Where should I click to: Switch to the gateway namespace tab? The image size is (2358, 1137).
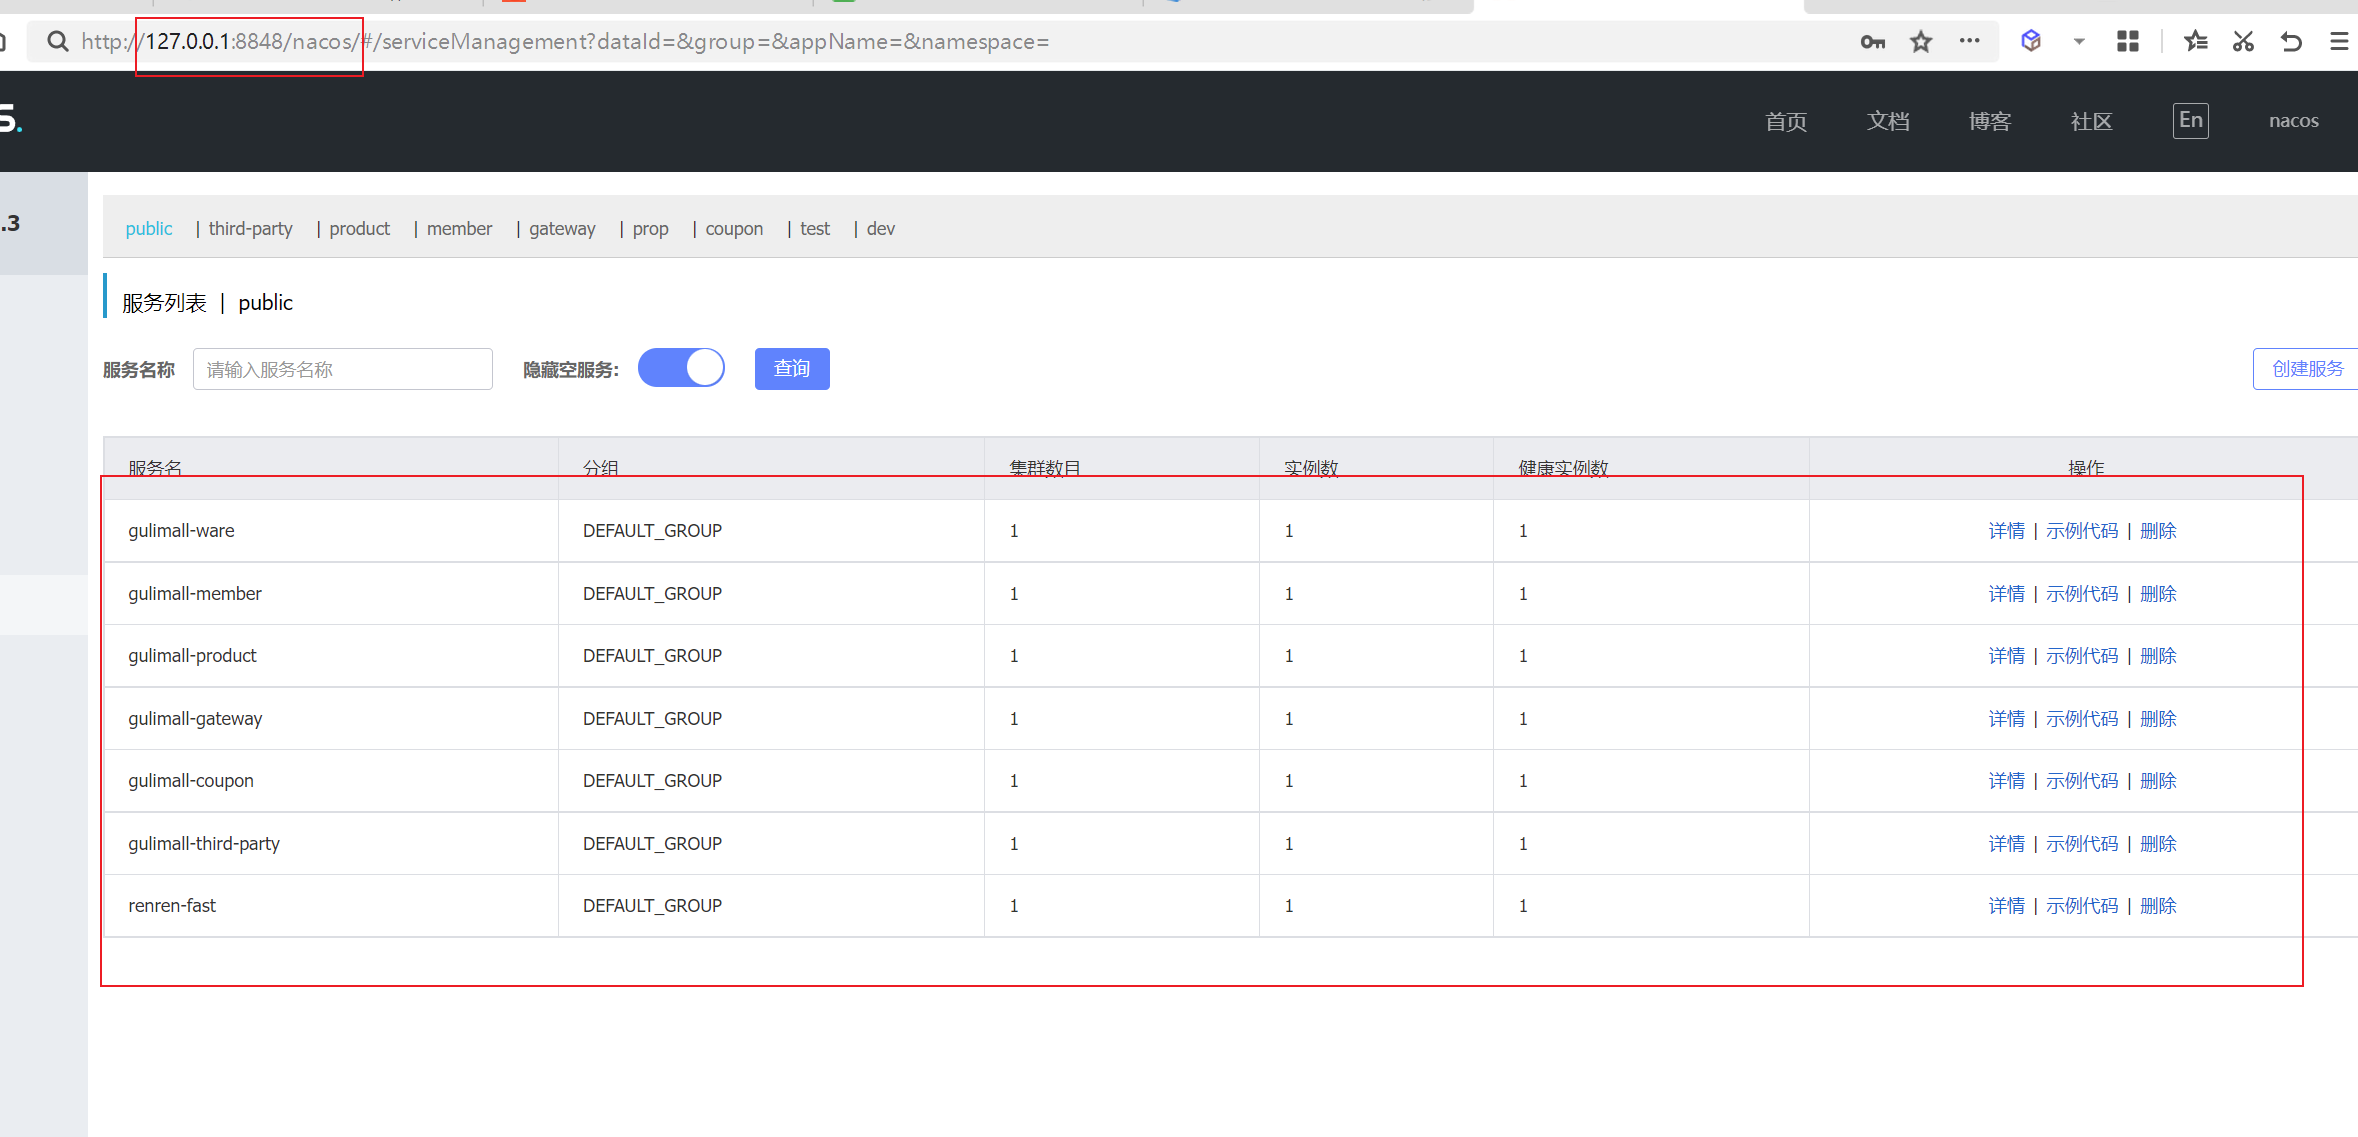(561, 229)
